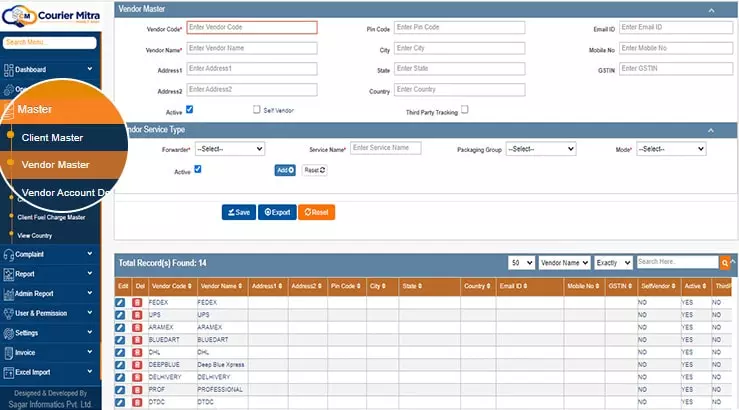Toggle the Self Vendor checkbox

(256, 110)
